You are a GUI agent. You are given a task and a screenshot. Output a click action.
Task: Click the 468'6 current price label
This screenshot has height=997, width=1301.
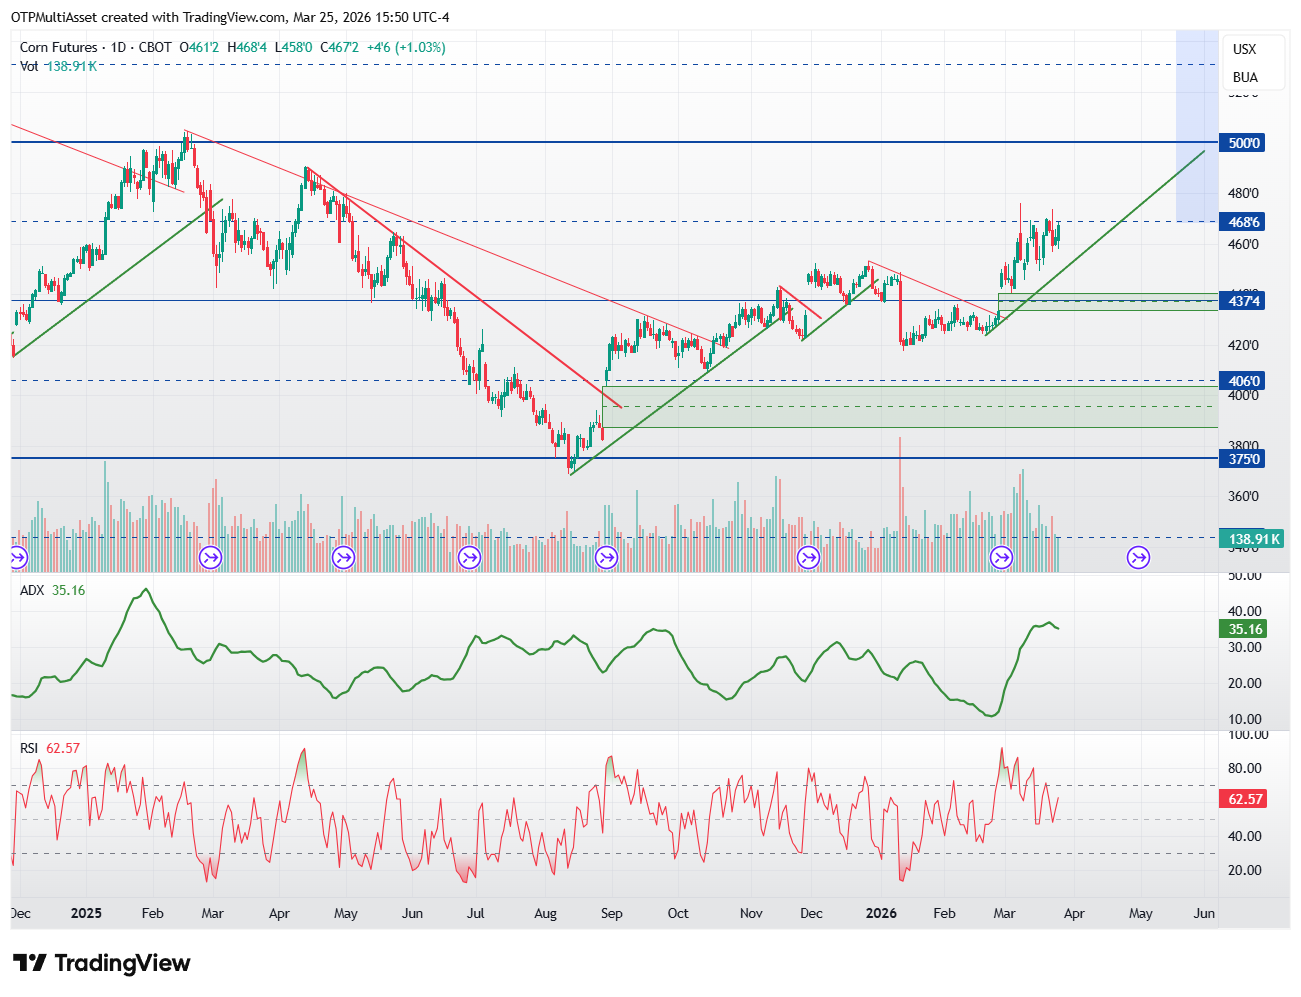point(1243,222)
